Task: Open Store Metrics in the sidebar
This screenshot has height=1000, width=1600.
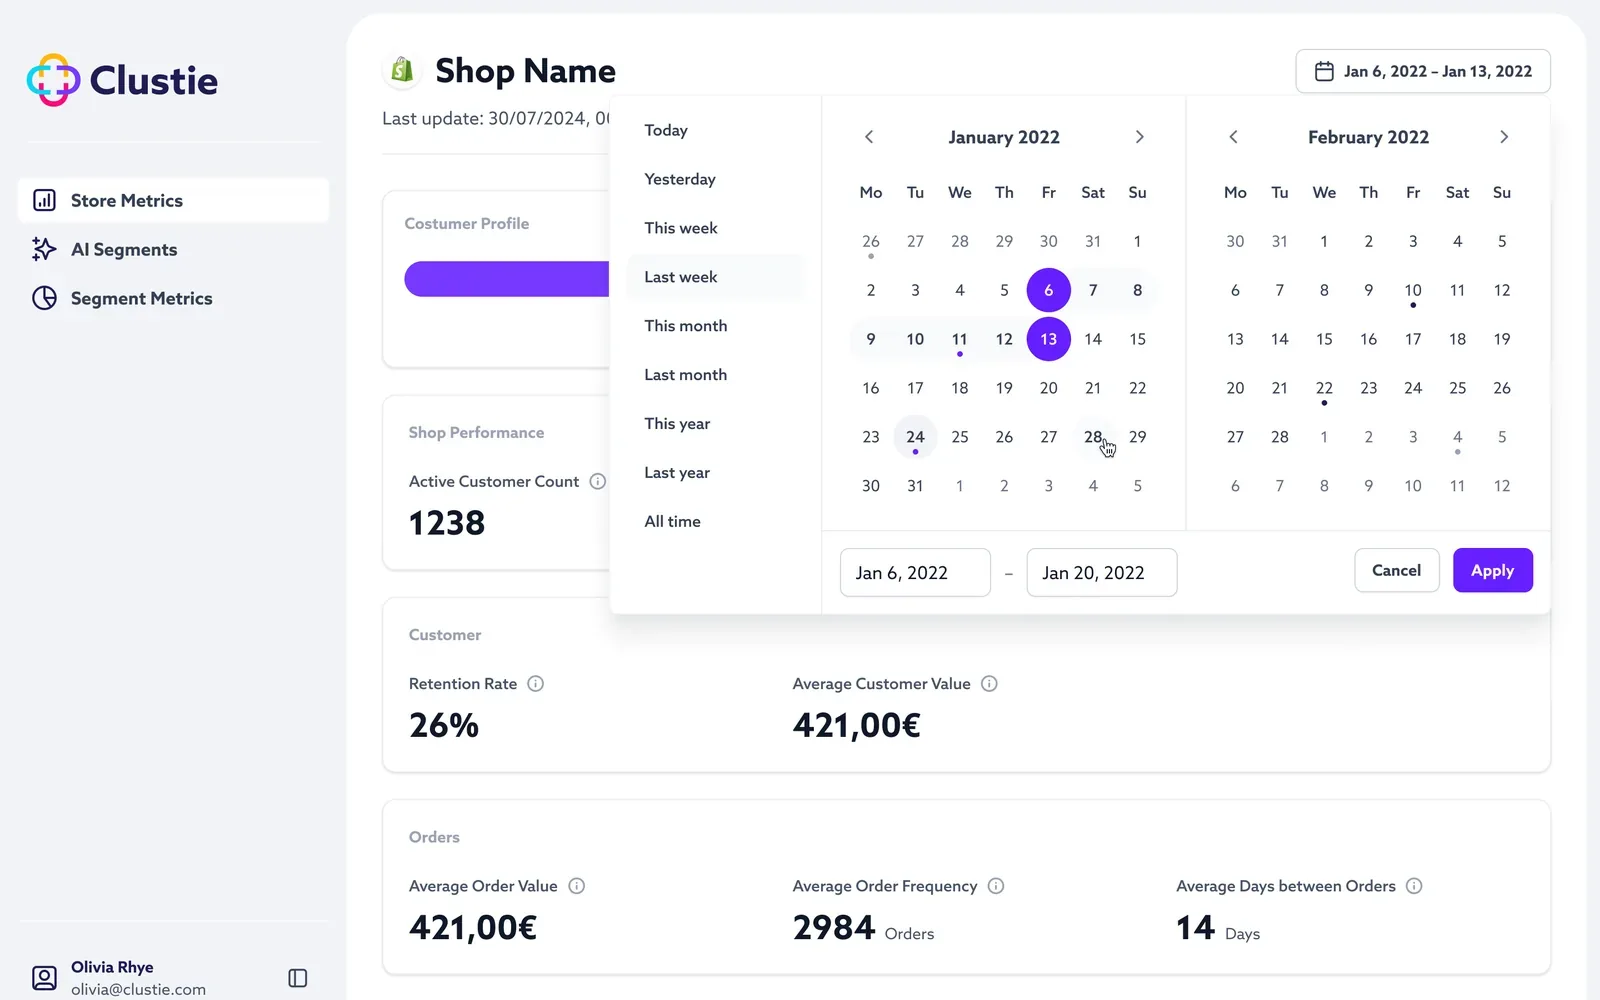Action: [173, 200]
